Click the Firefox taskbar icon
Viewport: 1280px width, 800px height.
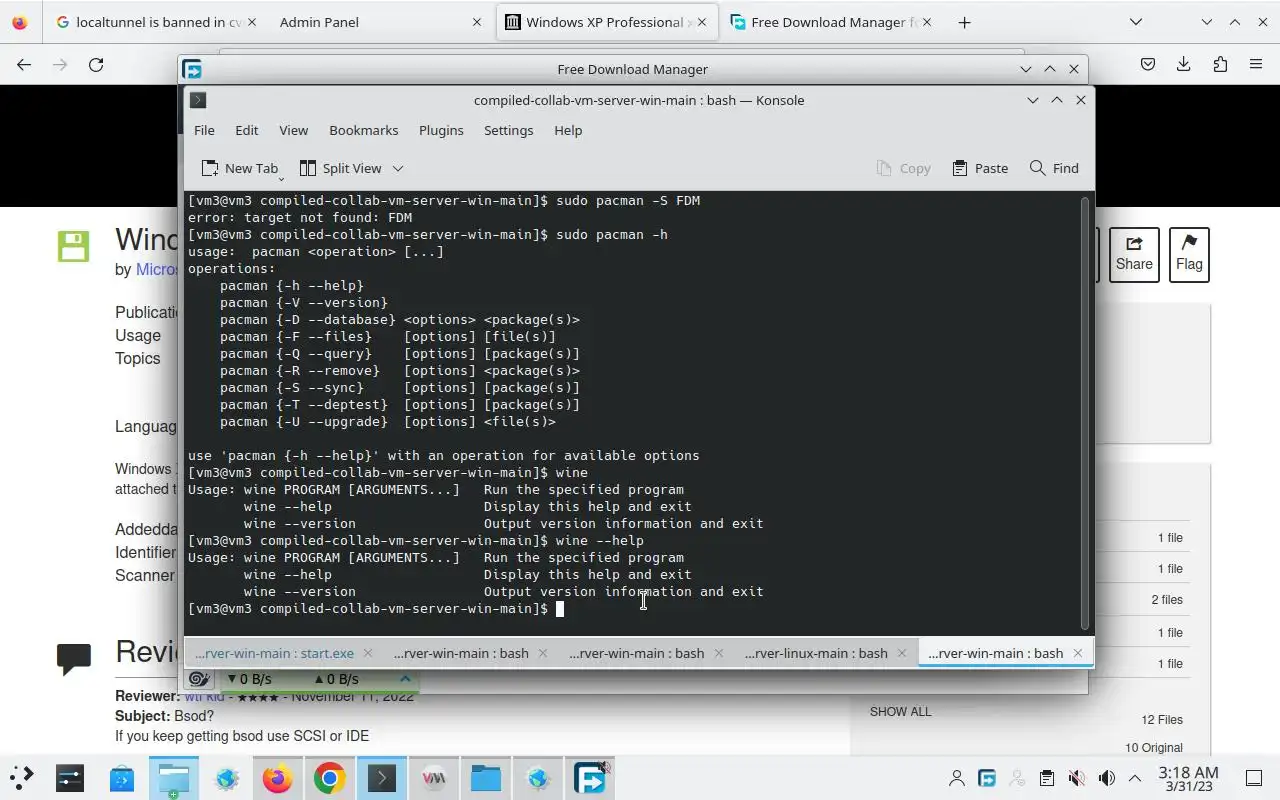(278, 778)
